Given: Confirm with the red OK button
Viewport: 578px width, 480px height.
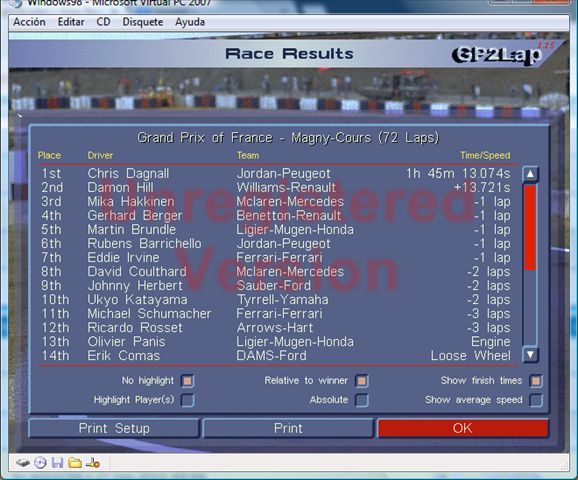Looking at the screenshot, I should click(463, 428).
